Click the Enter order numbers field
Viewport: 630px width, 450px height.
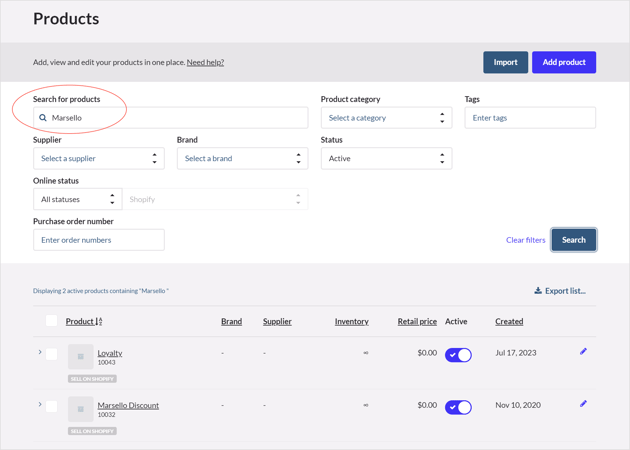coord(99,240)
